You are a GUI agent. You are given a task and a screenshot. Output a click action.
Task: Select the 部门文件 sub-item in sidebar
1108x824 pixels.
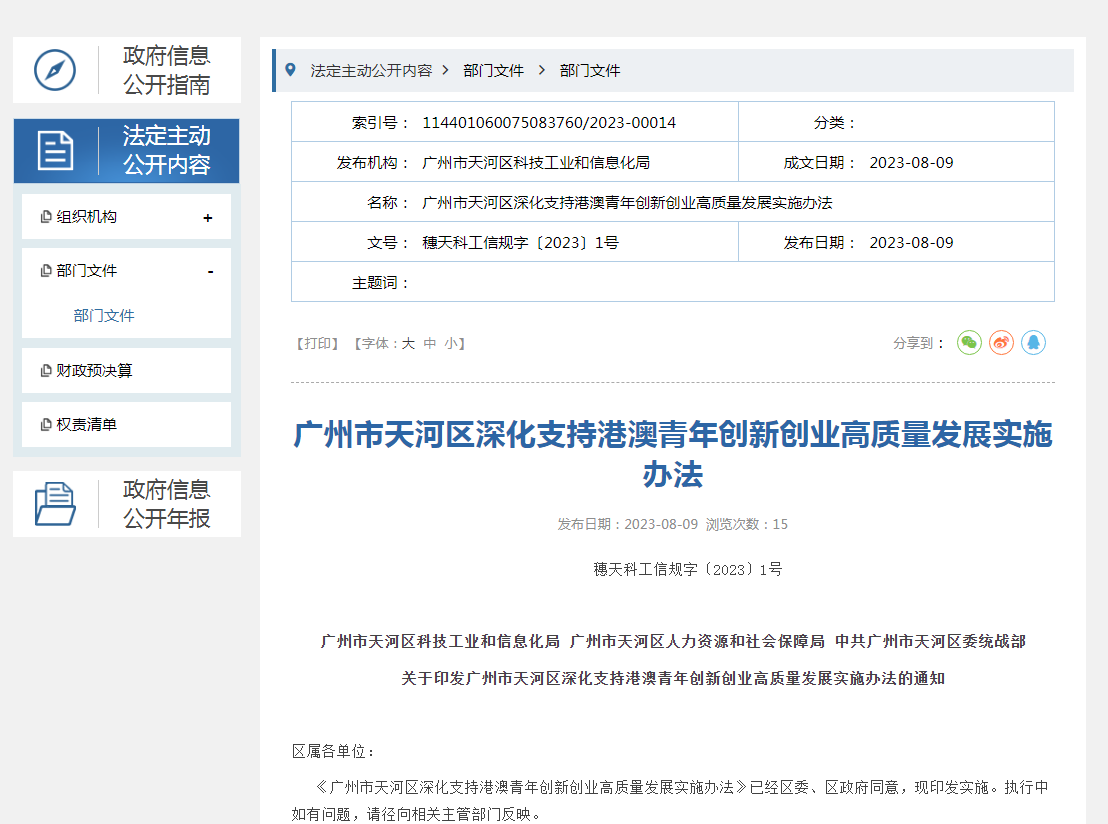104,316
